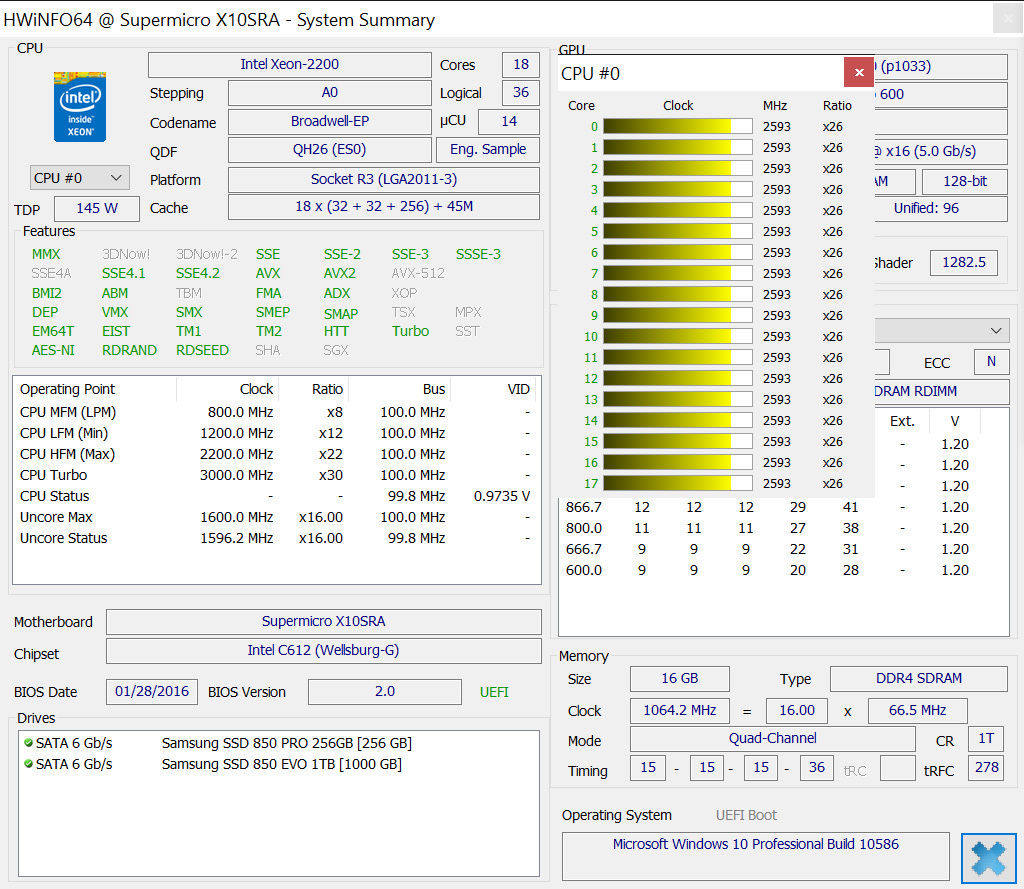Viewport: 1024px width, 889px height.
Task: Click the blue X exit icon at bottom right
Action: (988, 858)
